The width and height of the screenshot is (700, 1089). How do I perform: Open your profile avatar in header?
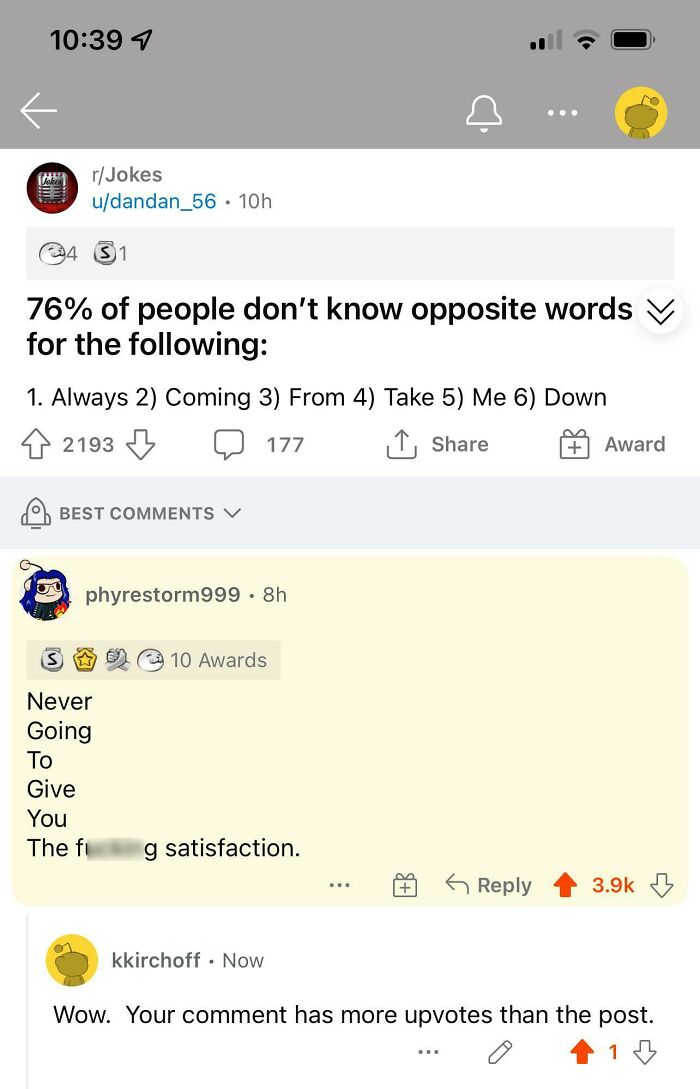(x=640, y=113)
